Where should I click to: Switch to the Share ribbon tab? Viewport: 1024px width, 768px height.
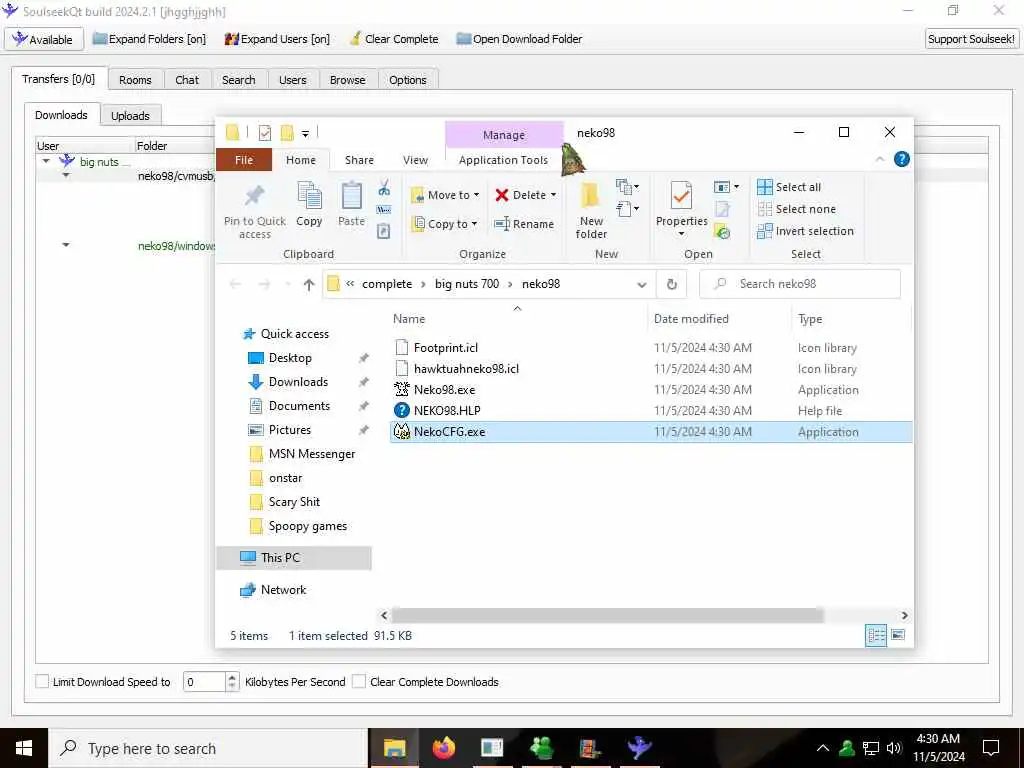[359, 160]
